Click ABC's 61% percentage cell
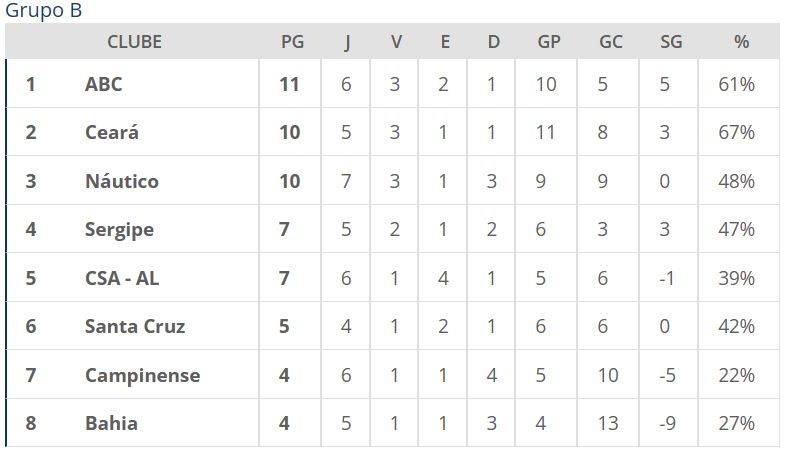This screenshot has width=786, height=453. pos(736,84)
